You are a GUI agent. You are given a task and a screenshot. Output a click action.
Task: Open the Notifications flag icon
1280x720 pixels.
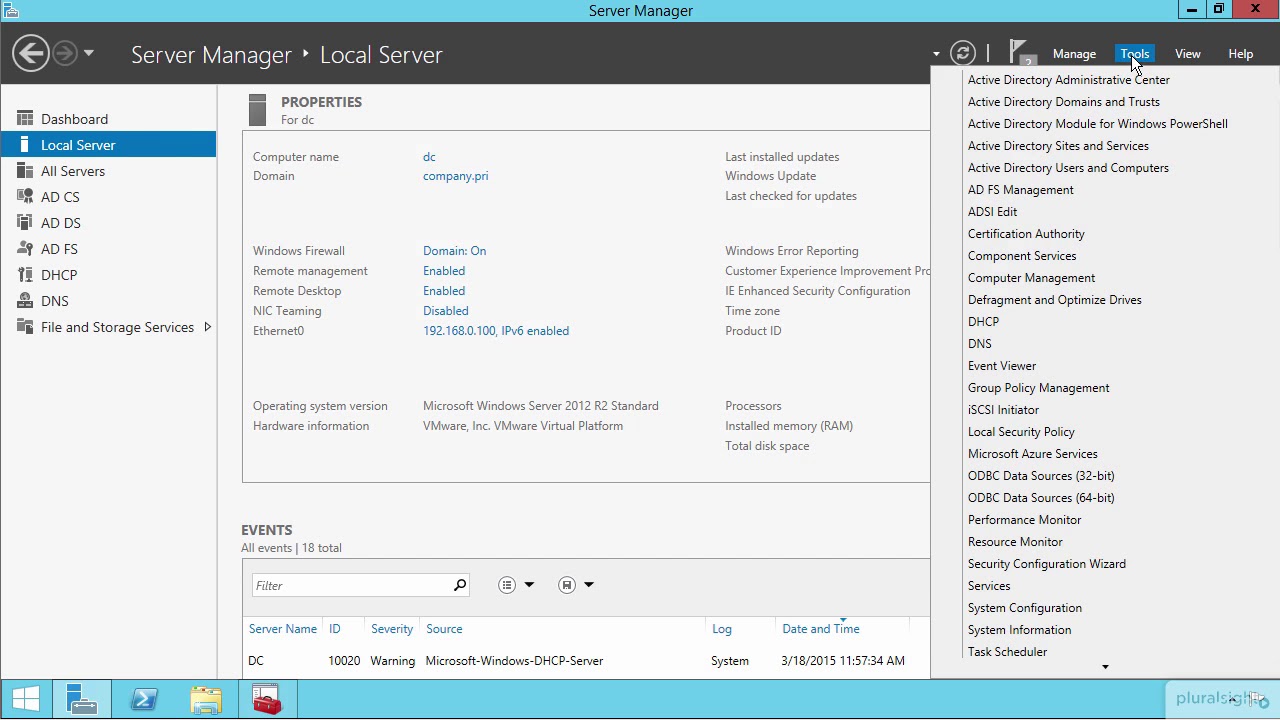click(1020, 53)
